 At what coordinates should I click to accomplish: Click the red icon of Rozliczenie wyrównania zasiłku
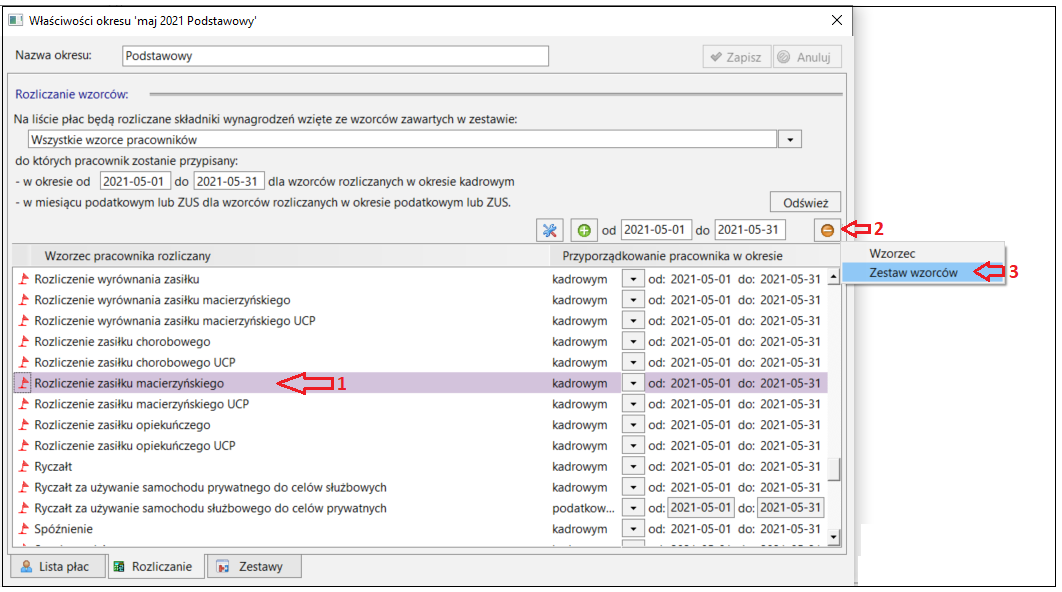coord(24,279)
